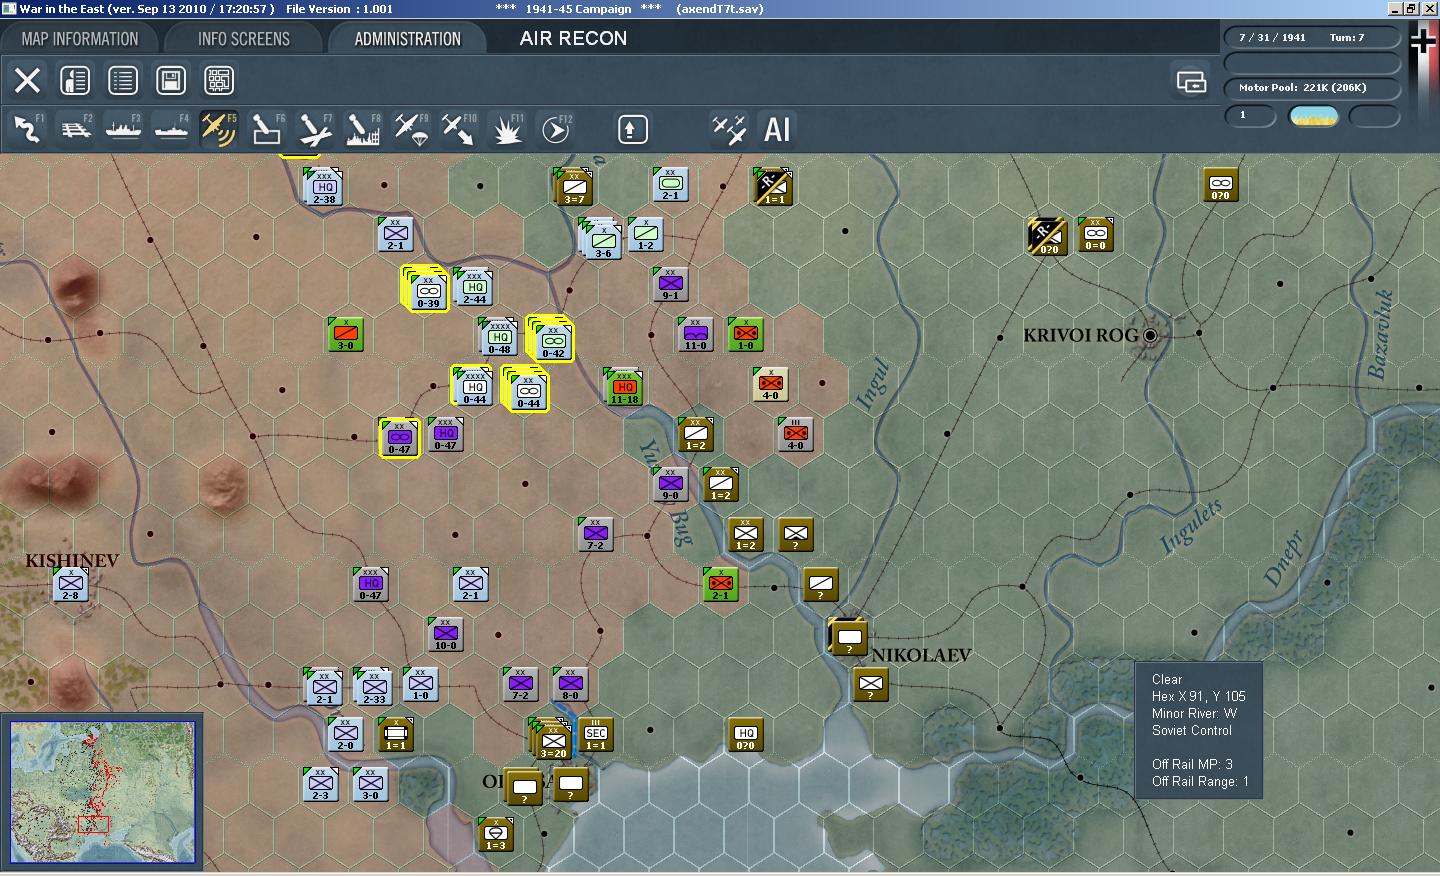1440x876 pixels.
Task: Click Krivoi Rog city marker
Action: point(1150,335)
